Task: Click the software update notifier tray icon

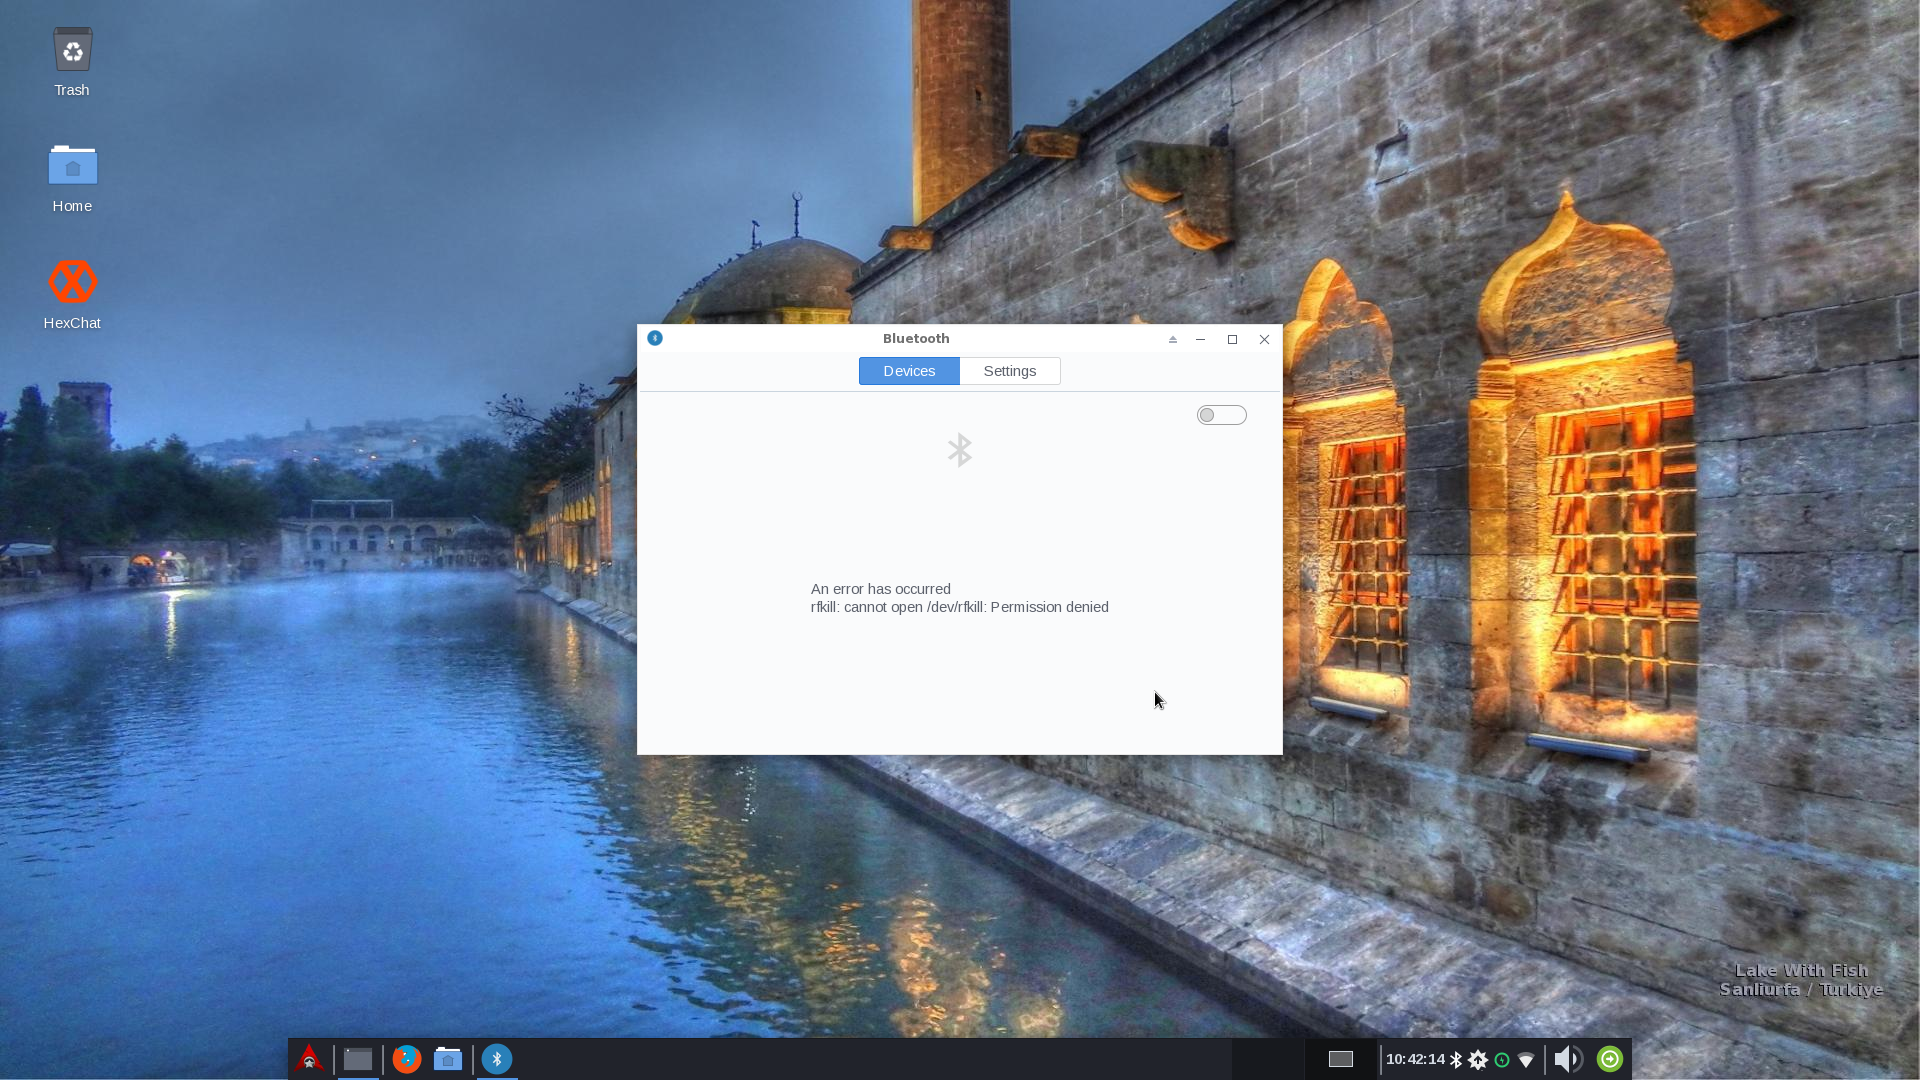Action: coord(1478,1059)
